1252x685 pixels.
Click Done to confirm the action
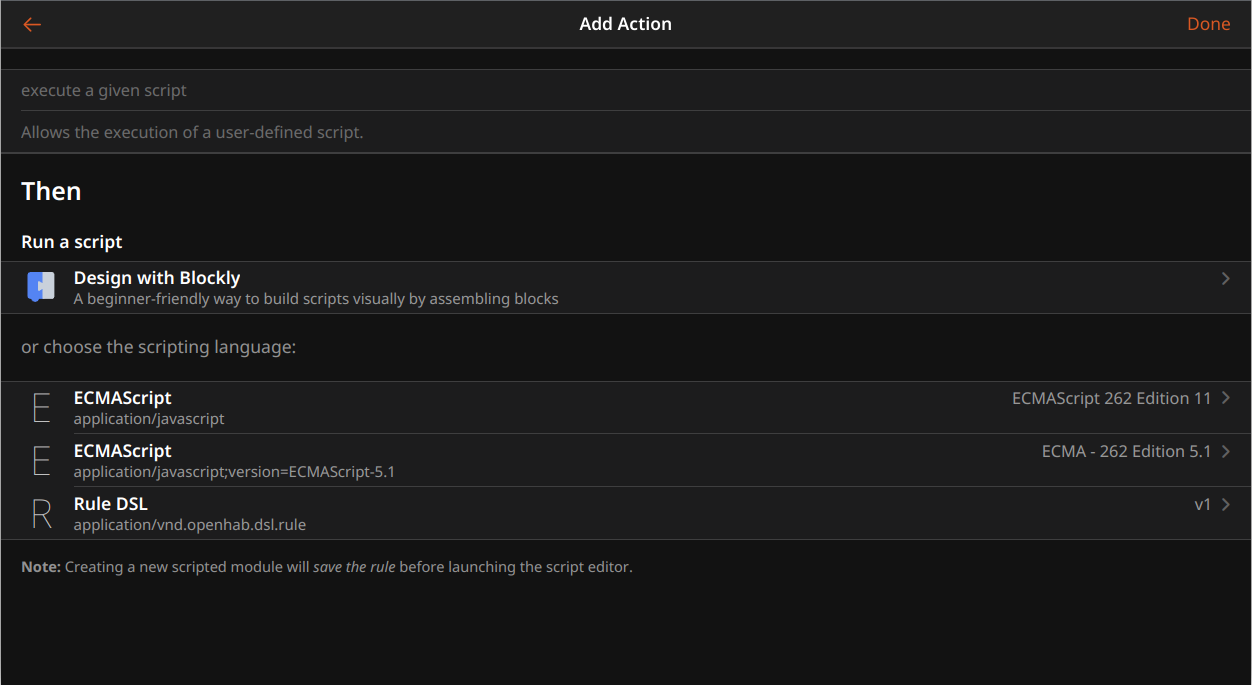click(1209, 24)
